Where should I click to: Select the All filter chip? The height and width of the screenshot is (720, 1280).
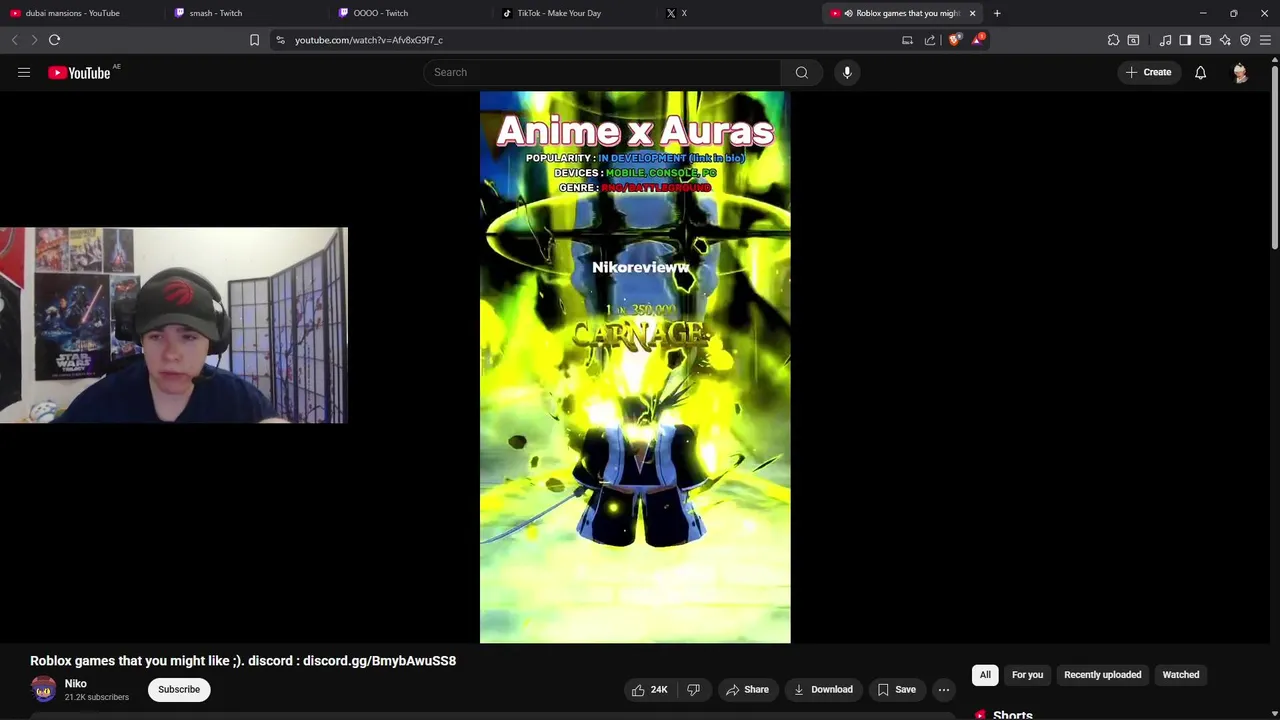pos(985,675)
